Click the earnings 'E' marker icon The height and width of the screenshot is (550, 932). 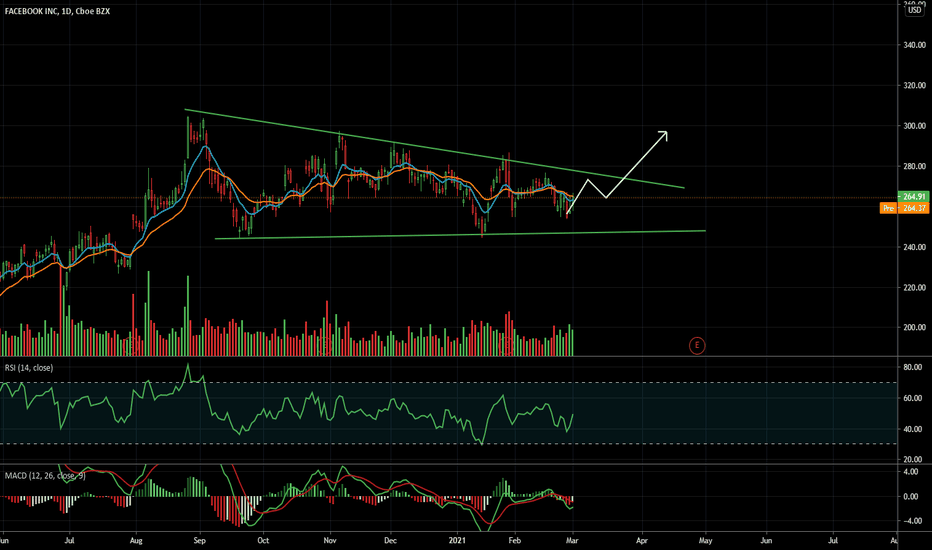pos(697,345)
